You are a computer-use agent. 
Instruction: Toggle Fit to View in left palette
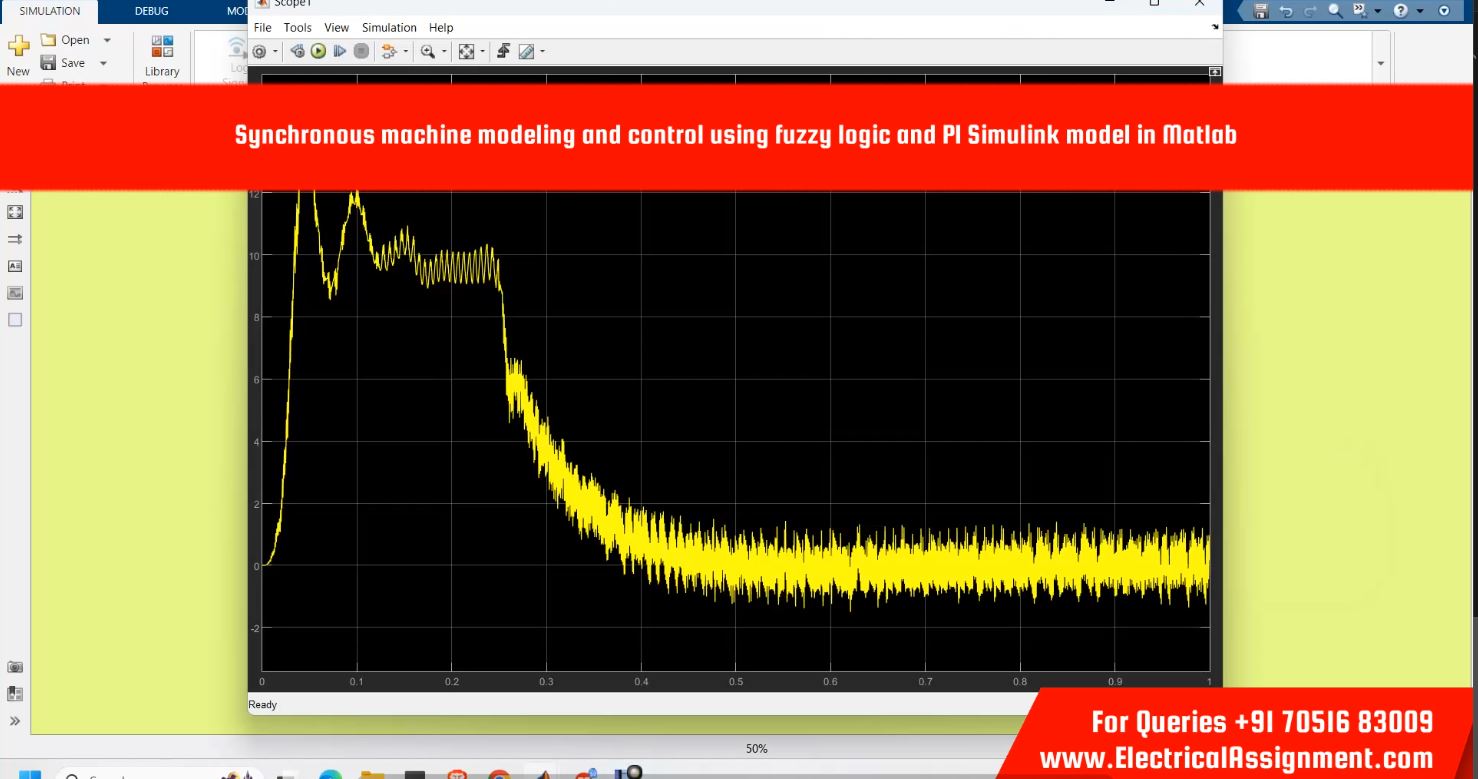coord(15,212)
